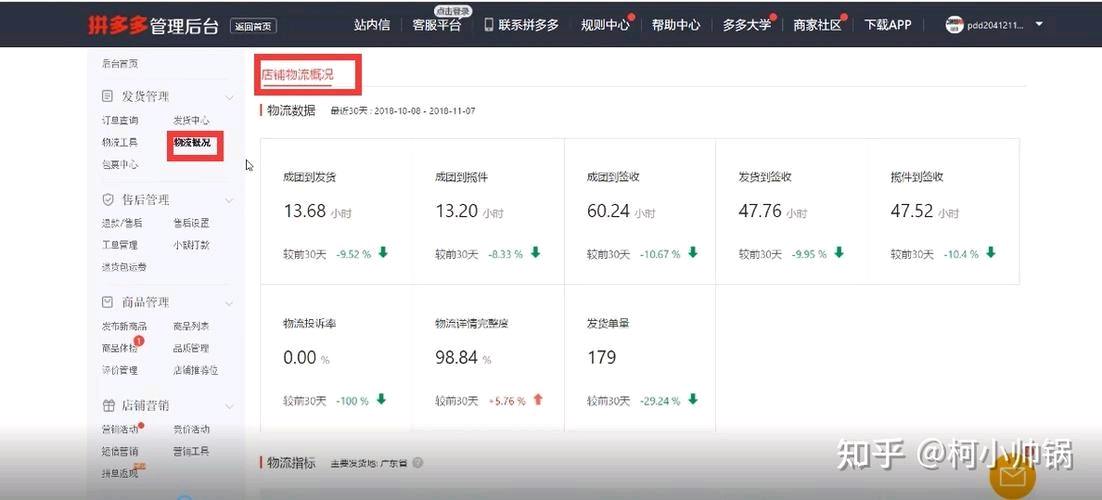Viewport: 1102px width, 500px height.
Task: Open 营销活动 in the sidebar
Action: (120, 429)
